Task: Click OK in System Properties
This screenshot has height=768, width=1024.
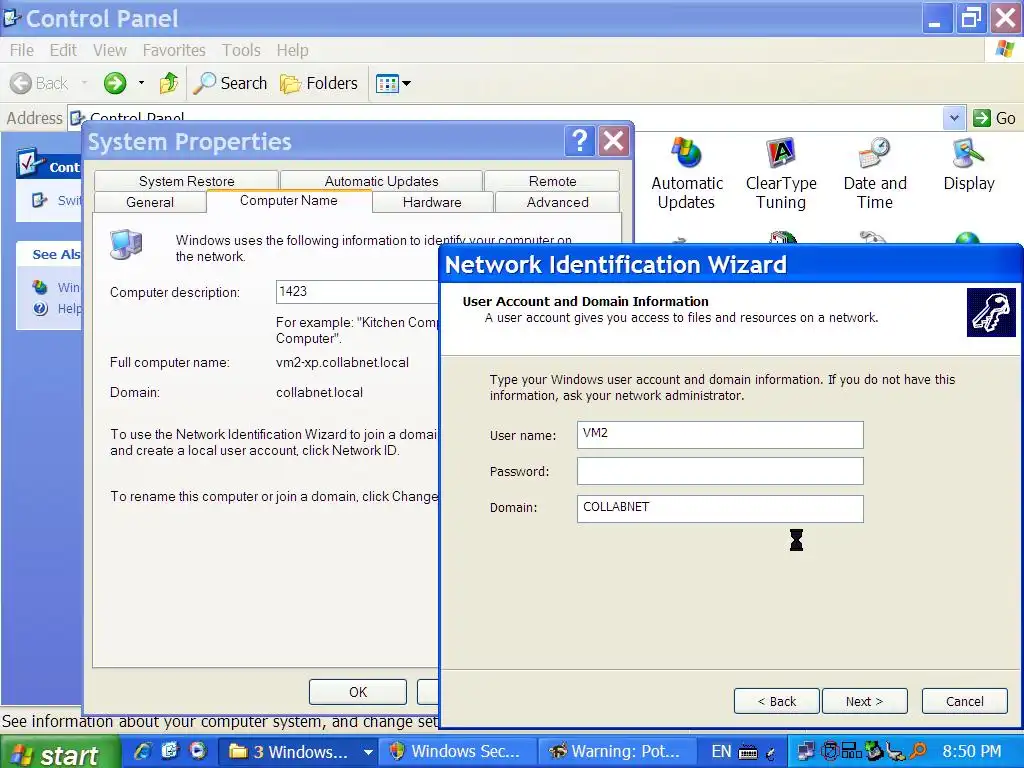Action: tap(358, 692)
